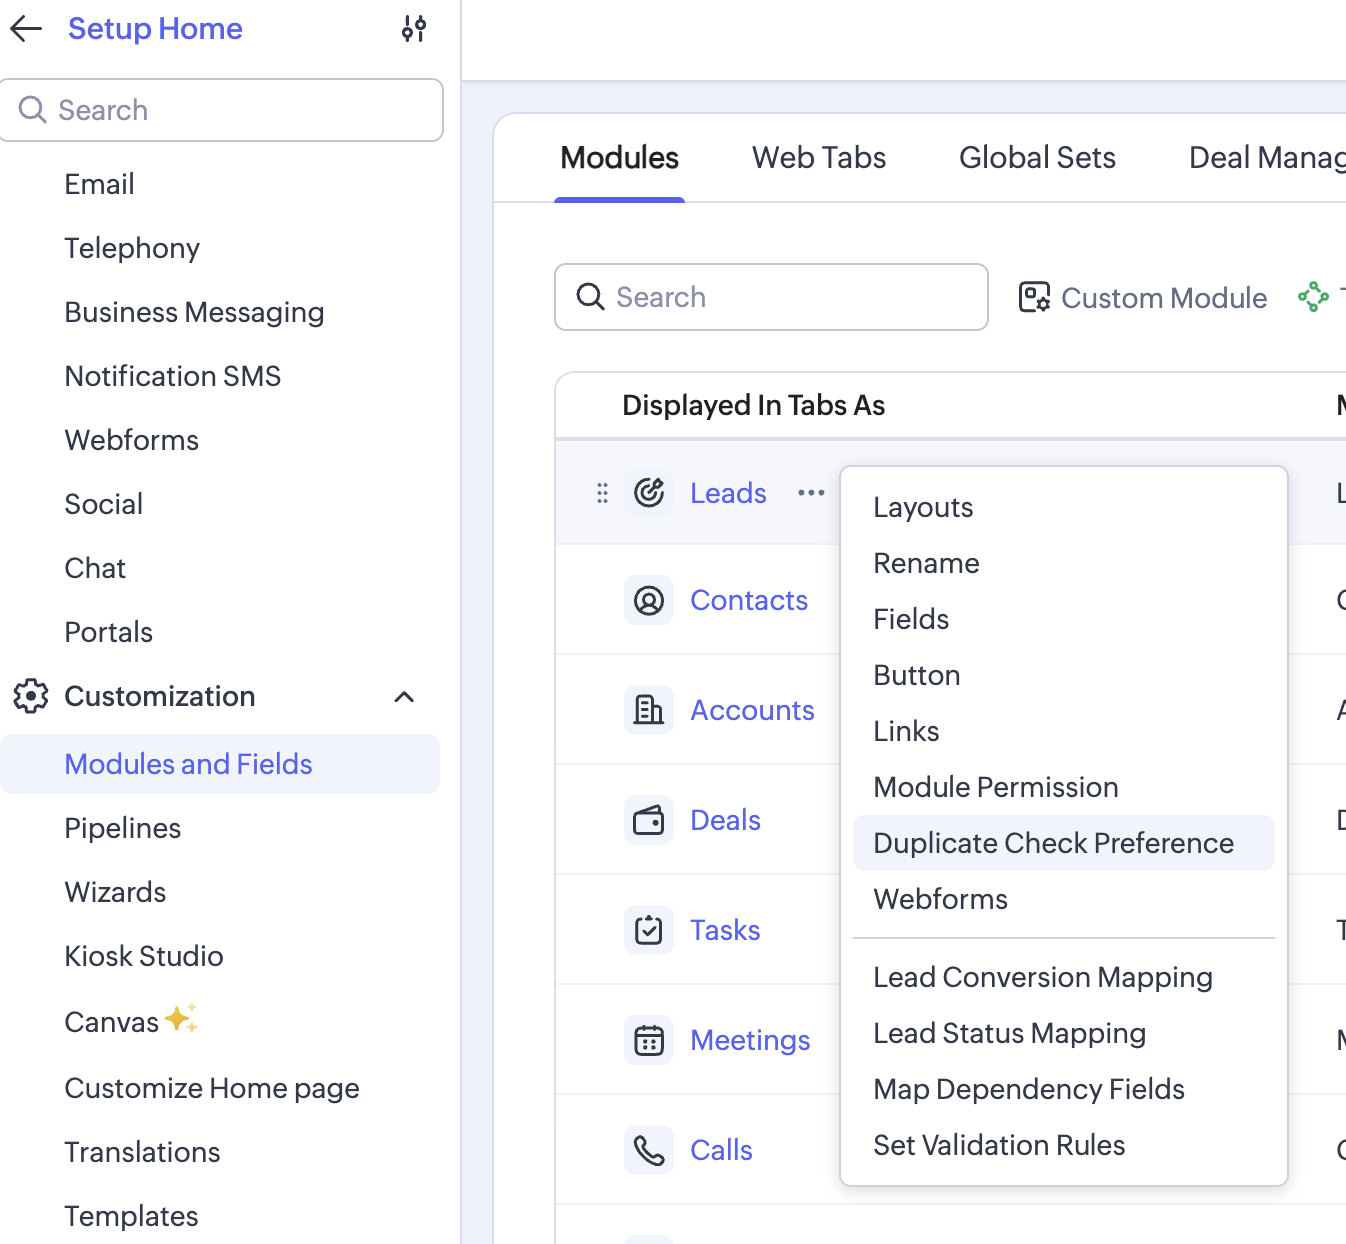Click the Deals module wallet icon
The image size is (1346, 1244).
tap(649, 820)
